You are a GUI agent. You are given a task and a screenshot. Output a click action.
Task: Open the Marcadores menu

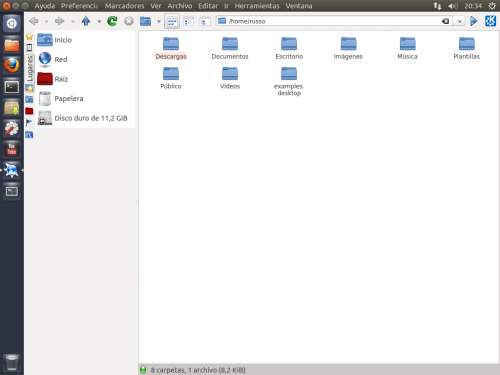(124, 6)
